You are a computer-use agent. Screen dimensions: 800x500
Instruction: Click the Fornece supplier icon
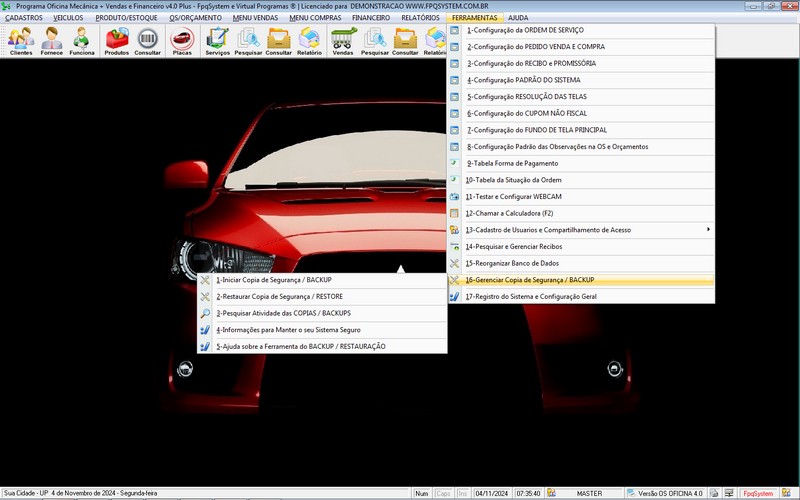click(x=51, y=40)
